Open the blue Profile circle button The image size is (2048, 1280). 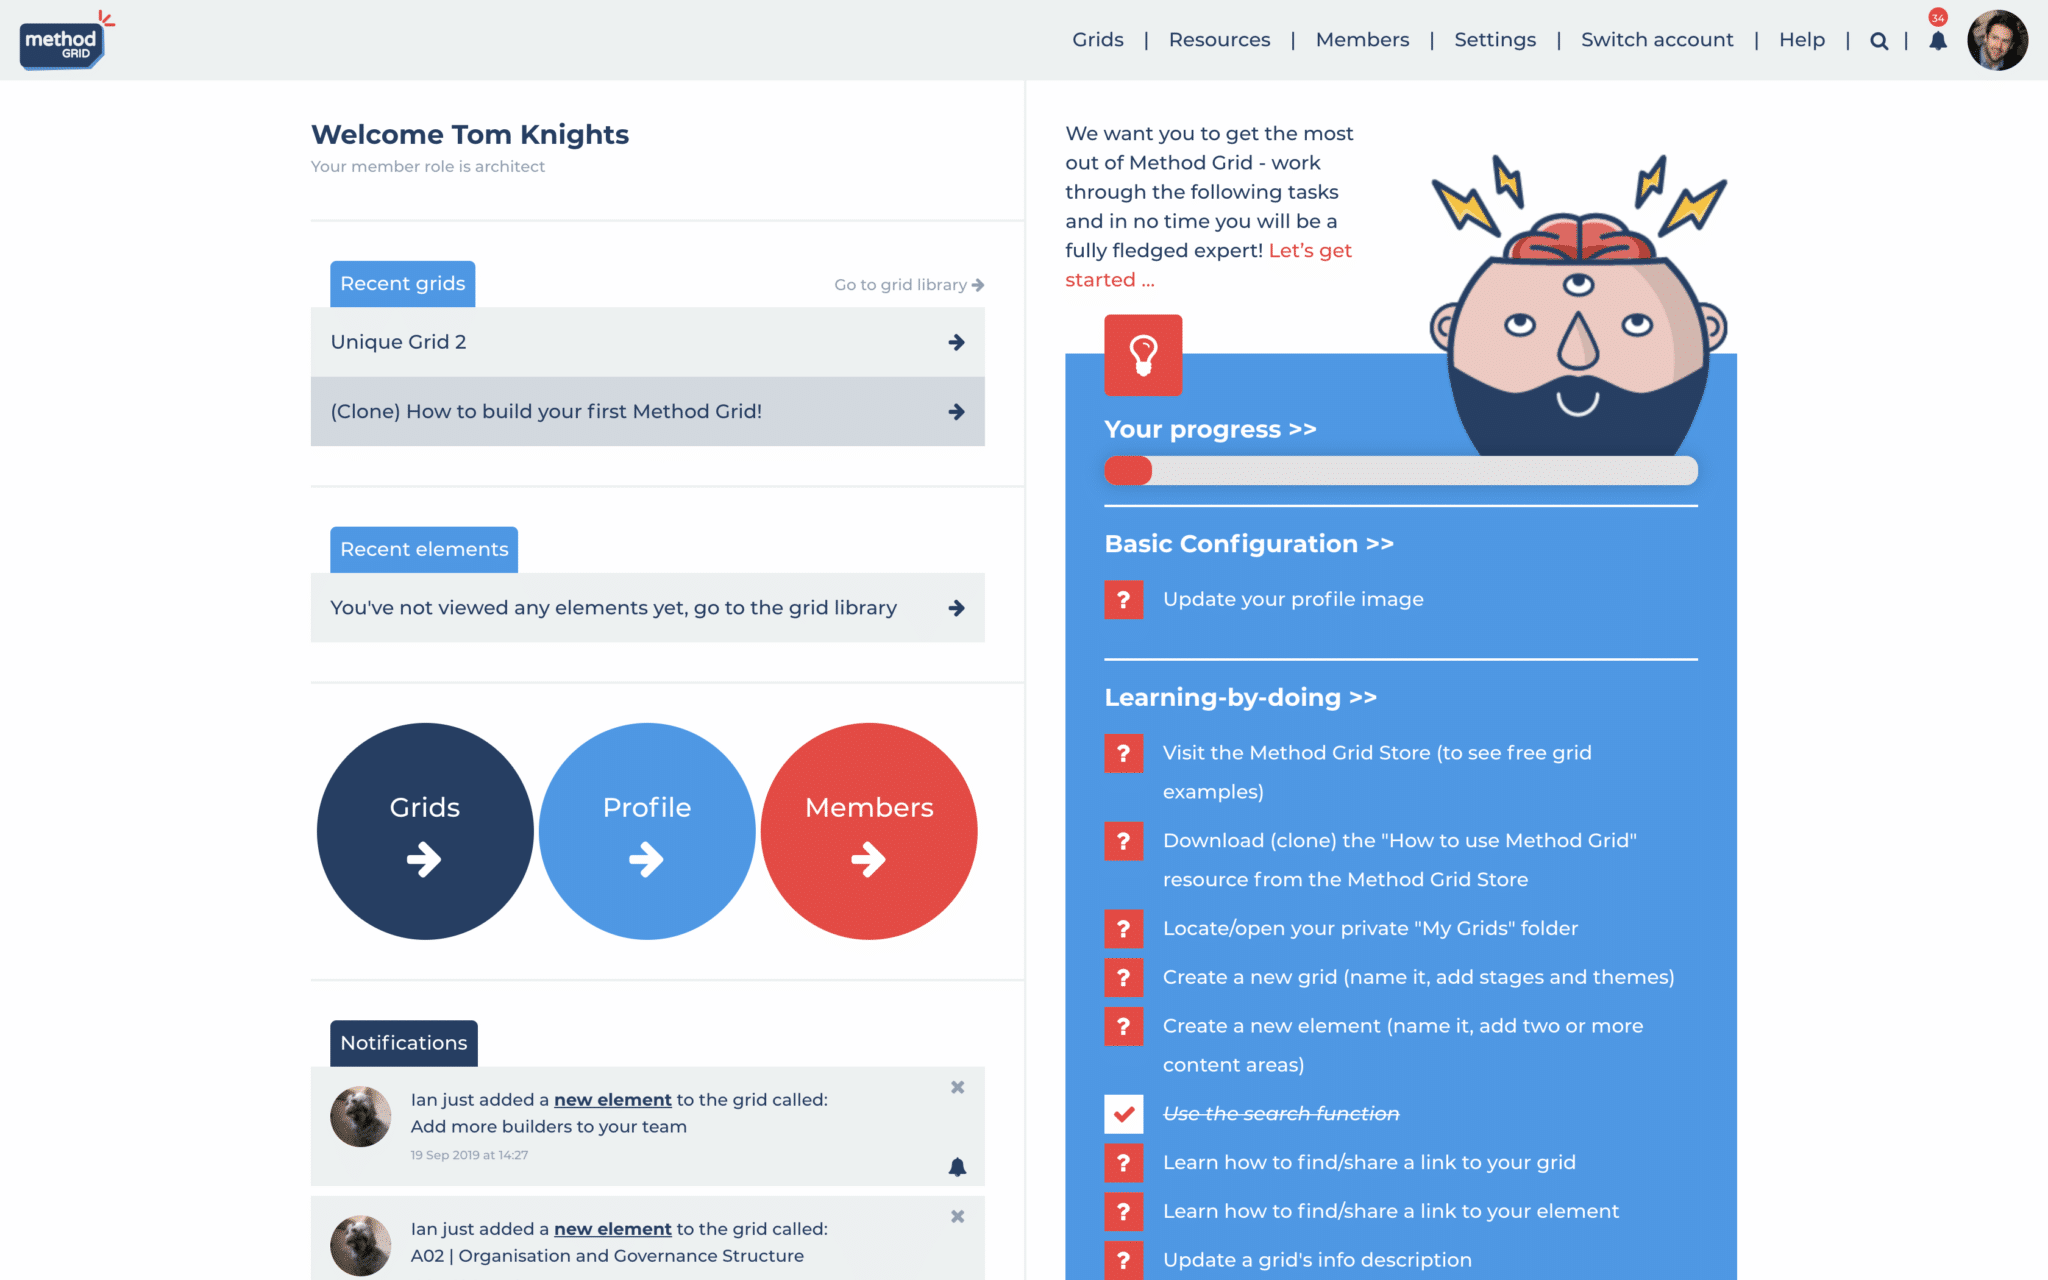pos(647,831)
